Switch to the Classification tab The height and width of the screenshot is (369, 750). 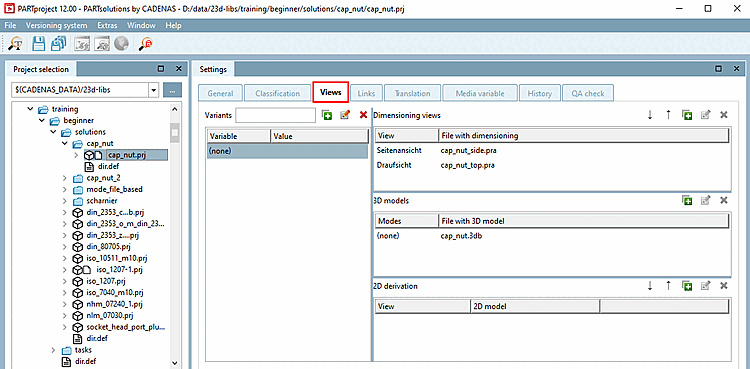pyautogui.click(x=277, y=93)
